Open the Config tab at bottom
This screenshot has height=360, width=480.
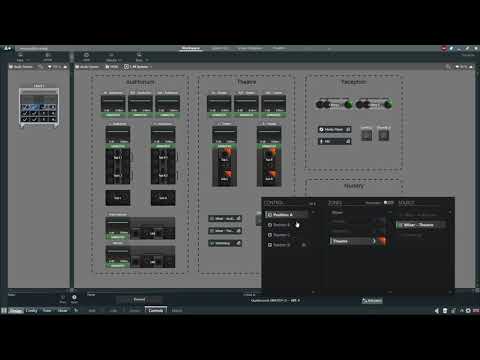point(32,310)
